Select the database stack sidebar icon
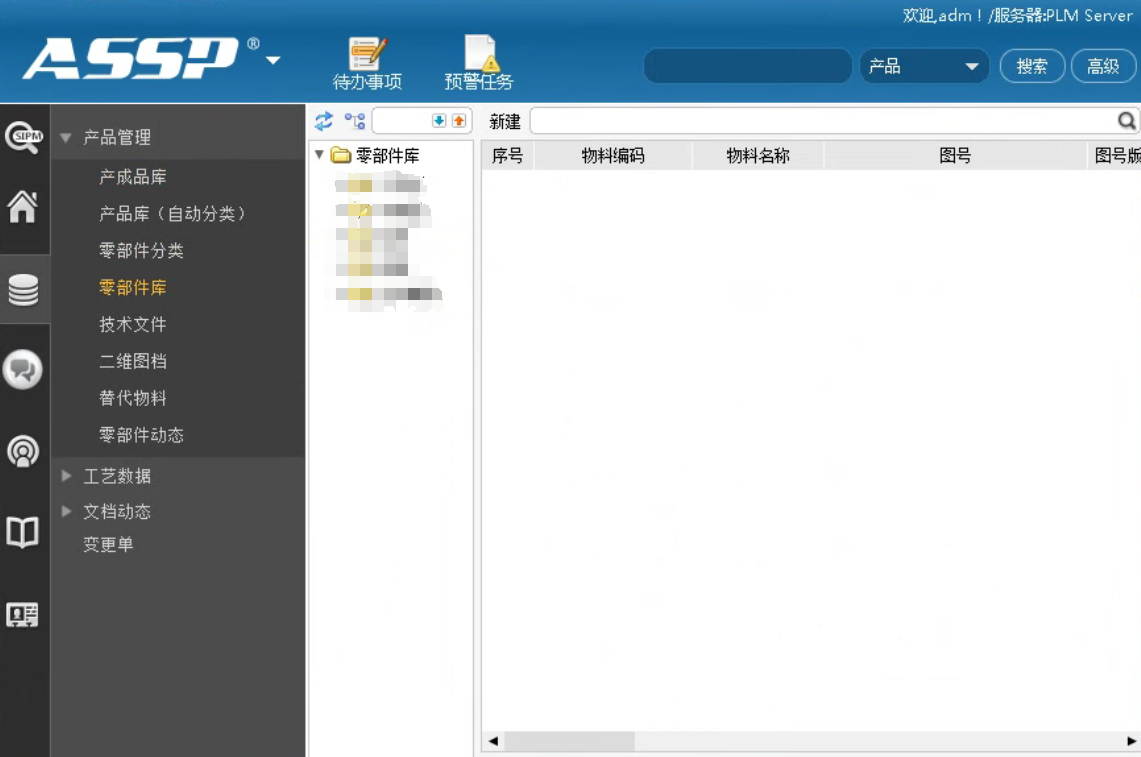The image size is (1141, 757). tap(23, 290)
